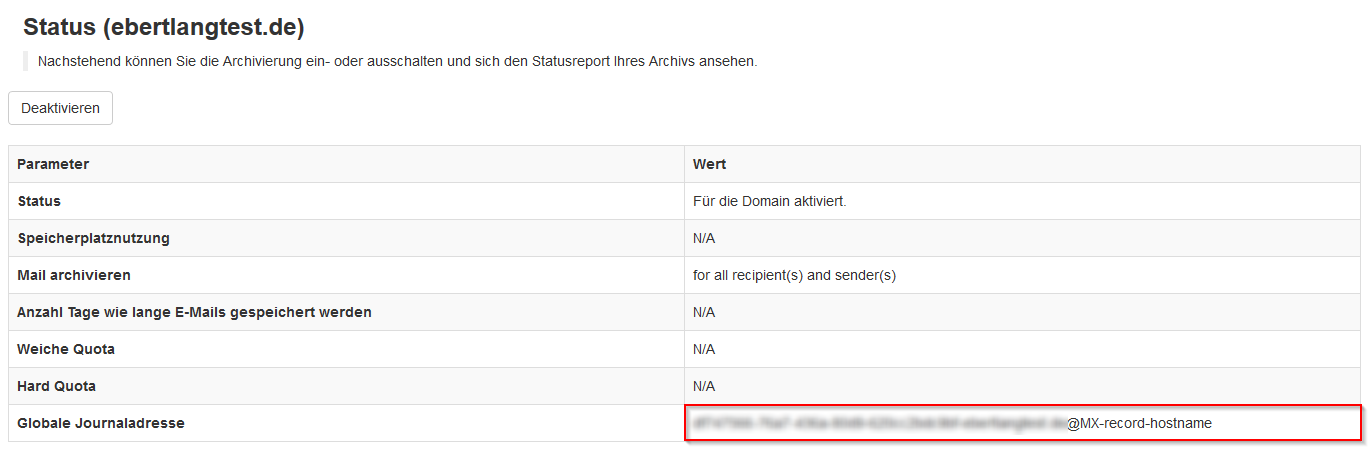Select the Speicherplatznutzung row label
The image size is (1371, 455).
[x=93, y=238]
